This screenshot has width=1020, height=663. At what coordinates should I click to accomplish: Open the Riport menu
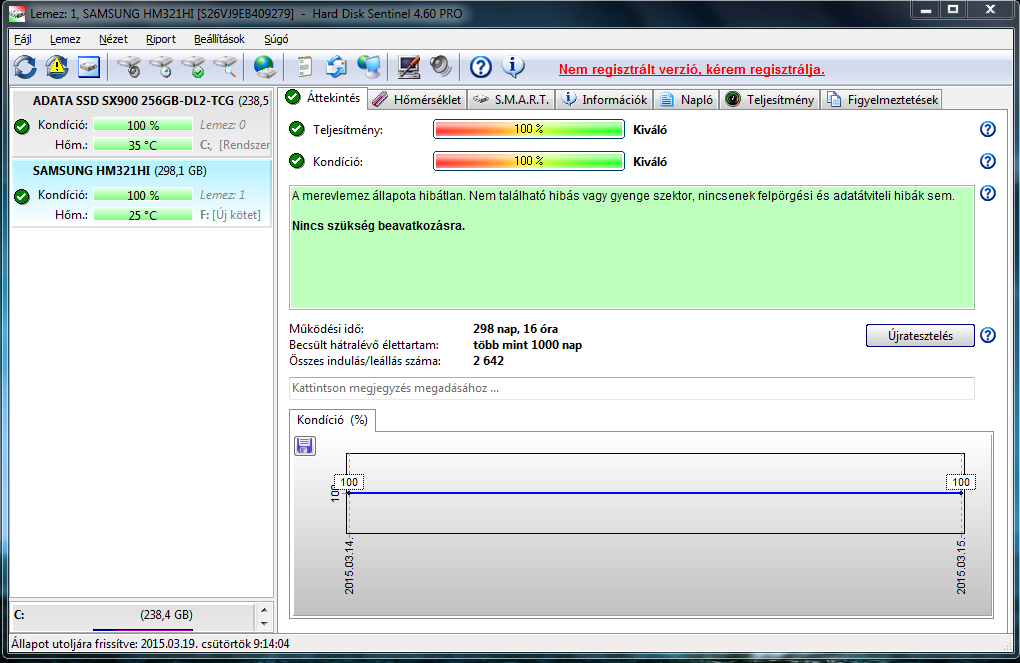click(161, 39)
